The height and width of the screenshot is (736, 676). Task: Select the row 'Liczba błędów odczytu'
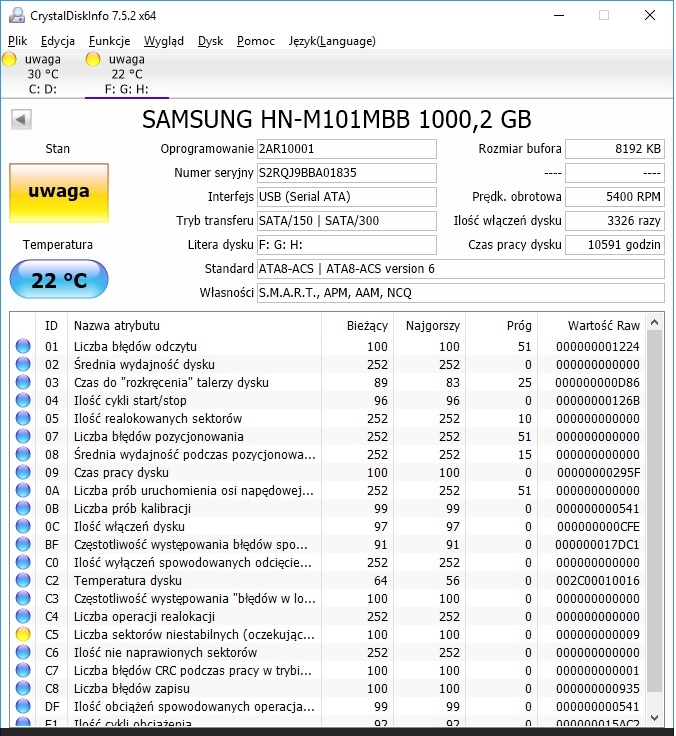328,346
